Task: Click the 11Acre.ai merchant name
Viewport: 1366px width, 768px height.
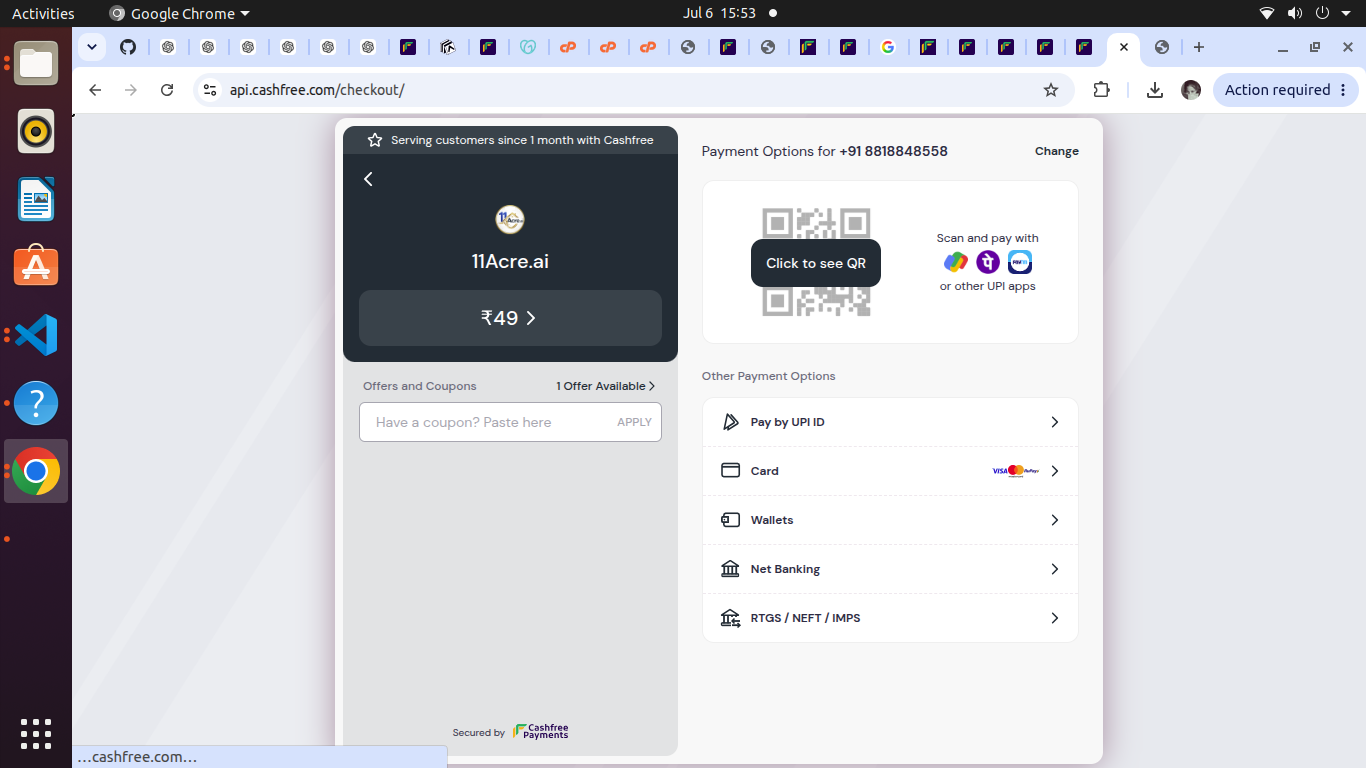Action: 510,262
